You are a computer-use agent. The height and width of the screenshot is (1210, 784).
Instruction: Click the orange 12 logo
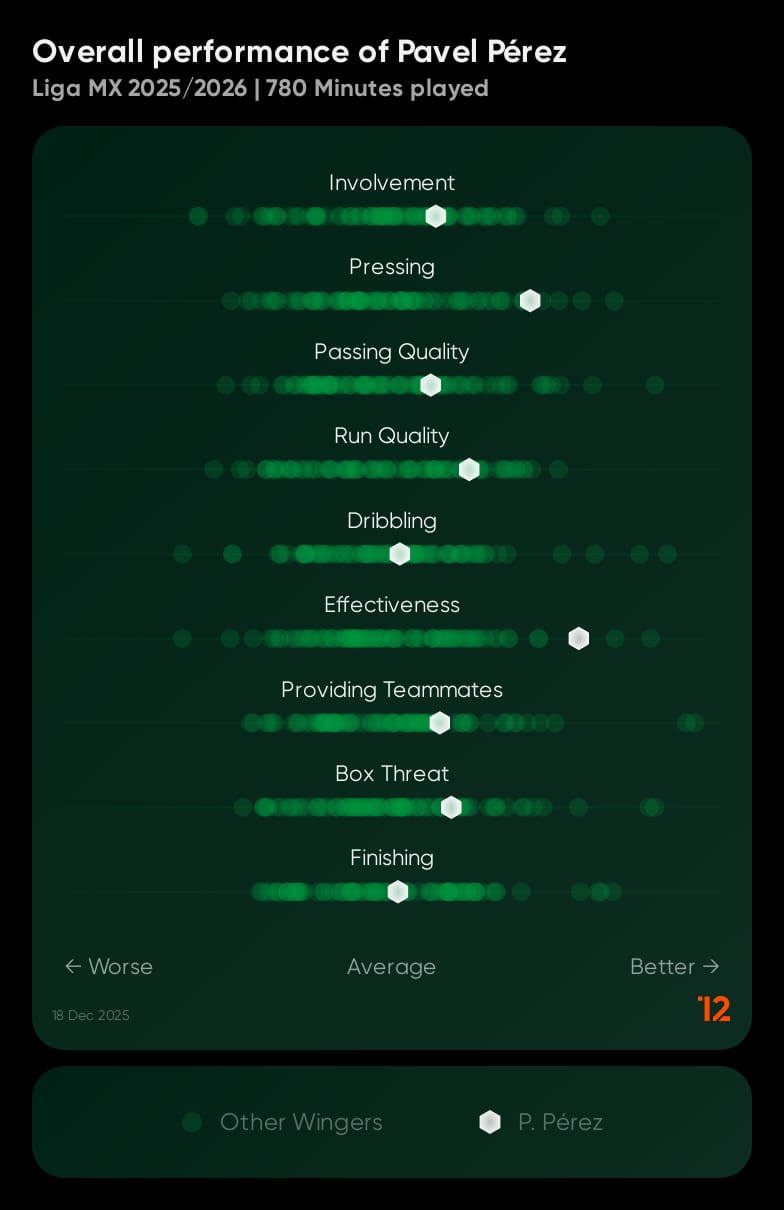pyautogui.click(x=714, y=1008)
